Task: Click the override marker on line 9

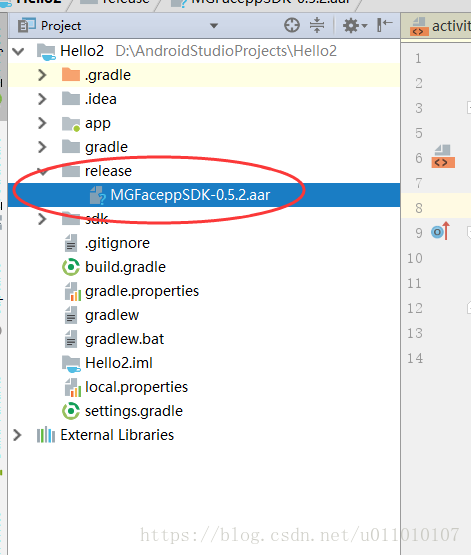Action: 441,231
